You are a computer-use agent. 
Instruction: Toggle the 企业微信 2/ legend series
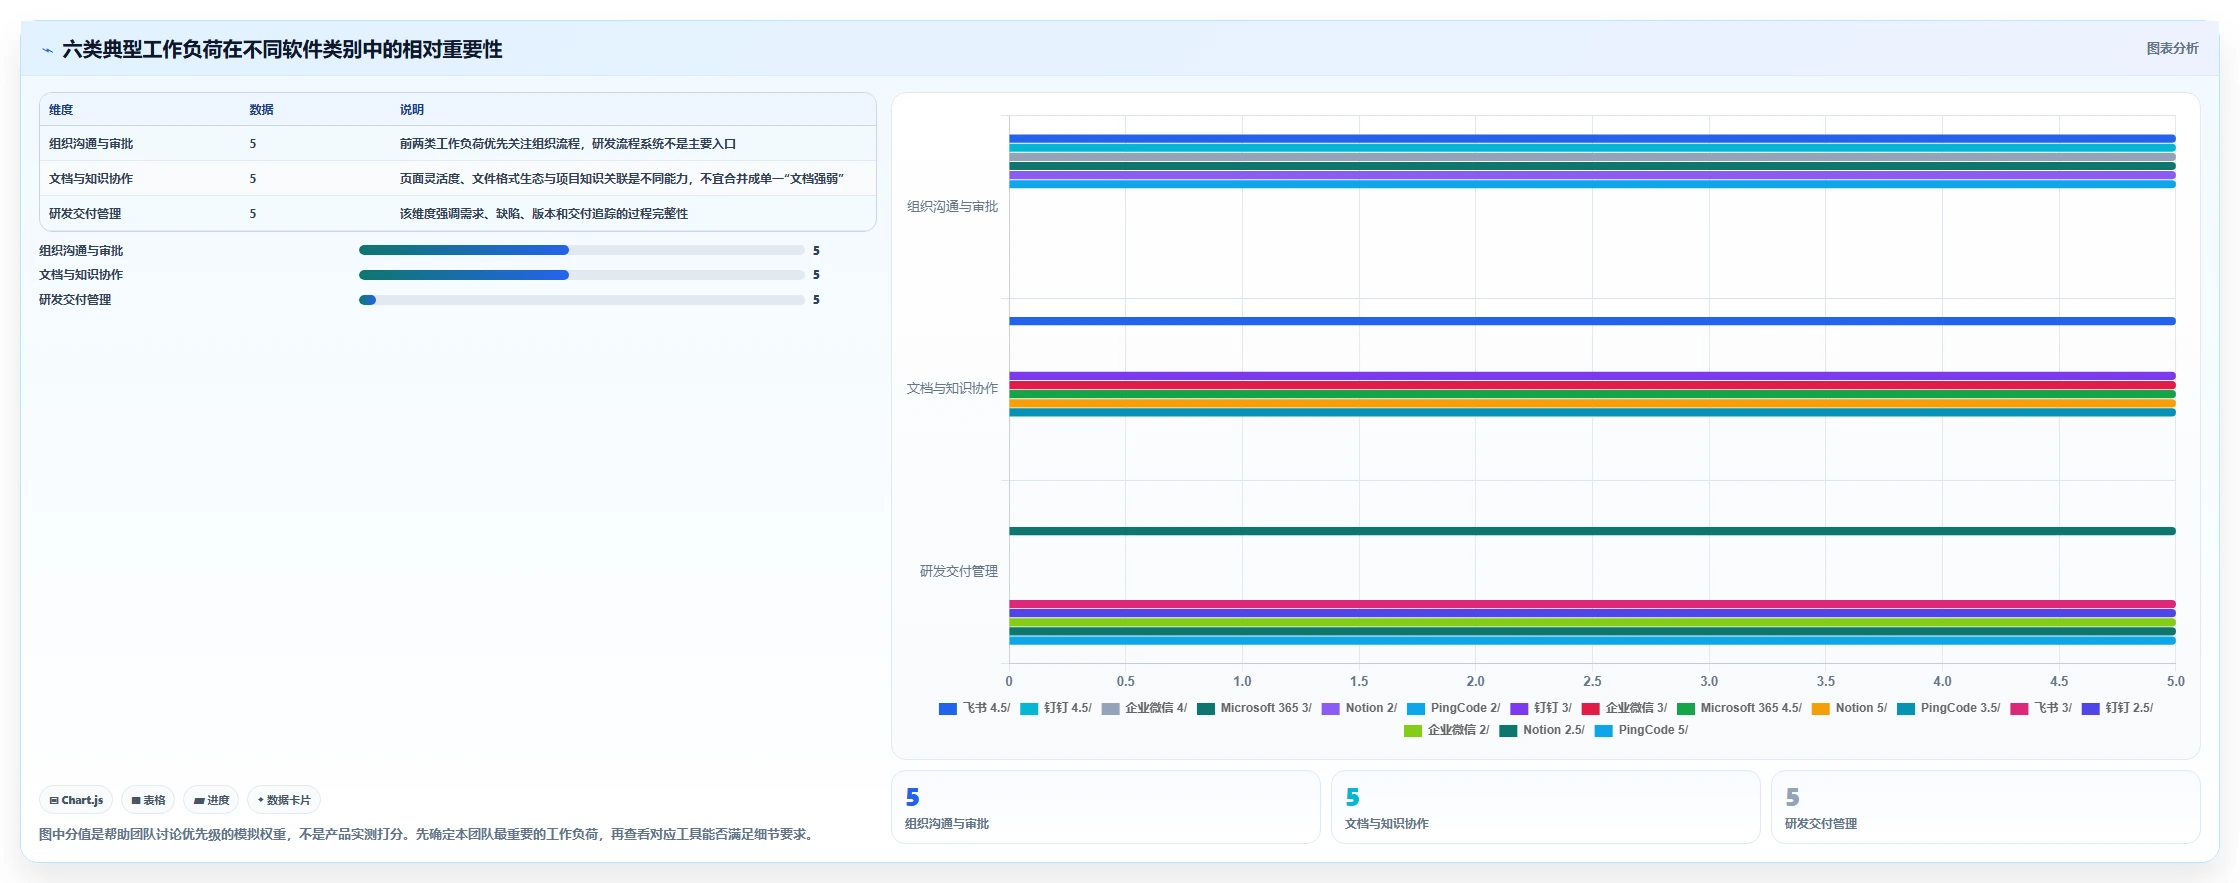click(x=1446, y=730)
